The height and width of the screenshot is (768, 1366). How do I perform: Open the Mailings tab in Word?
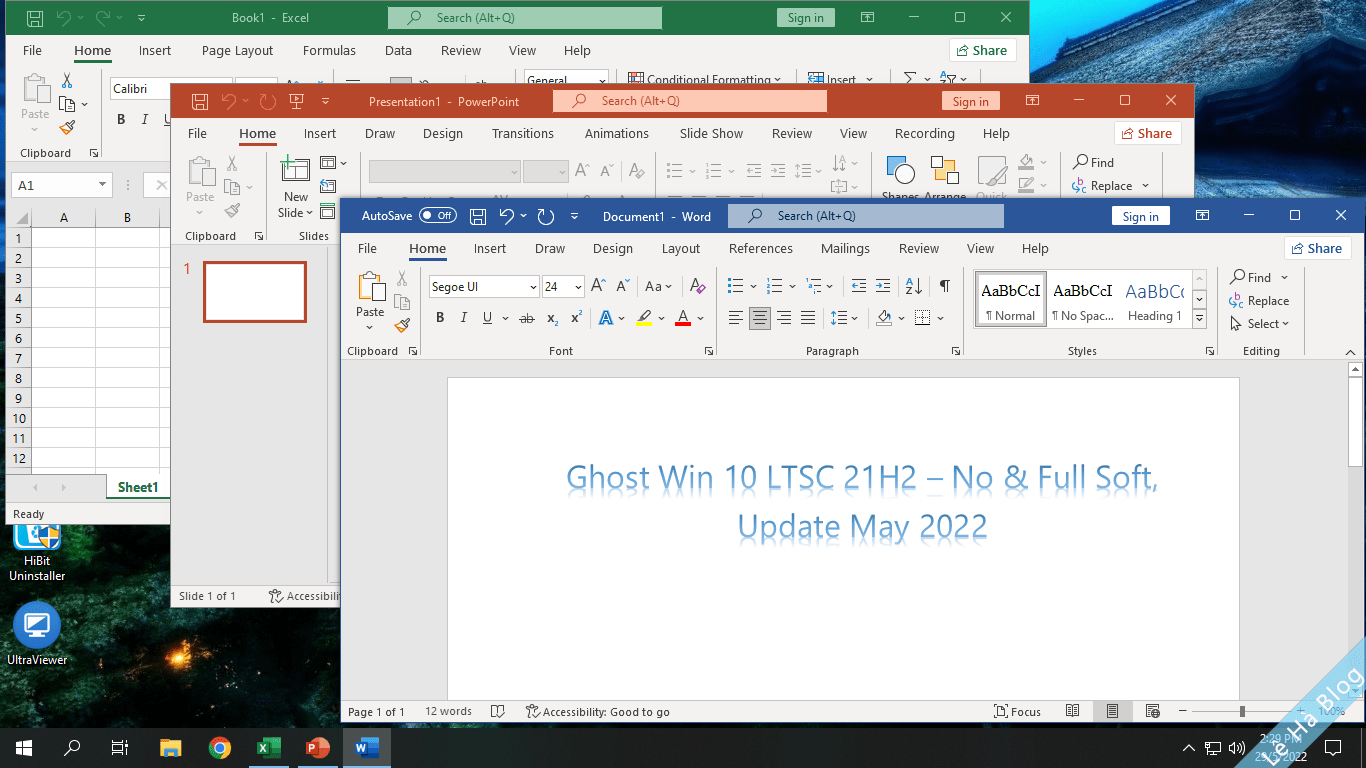845,248
